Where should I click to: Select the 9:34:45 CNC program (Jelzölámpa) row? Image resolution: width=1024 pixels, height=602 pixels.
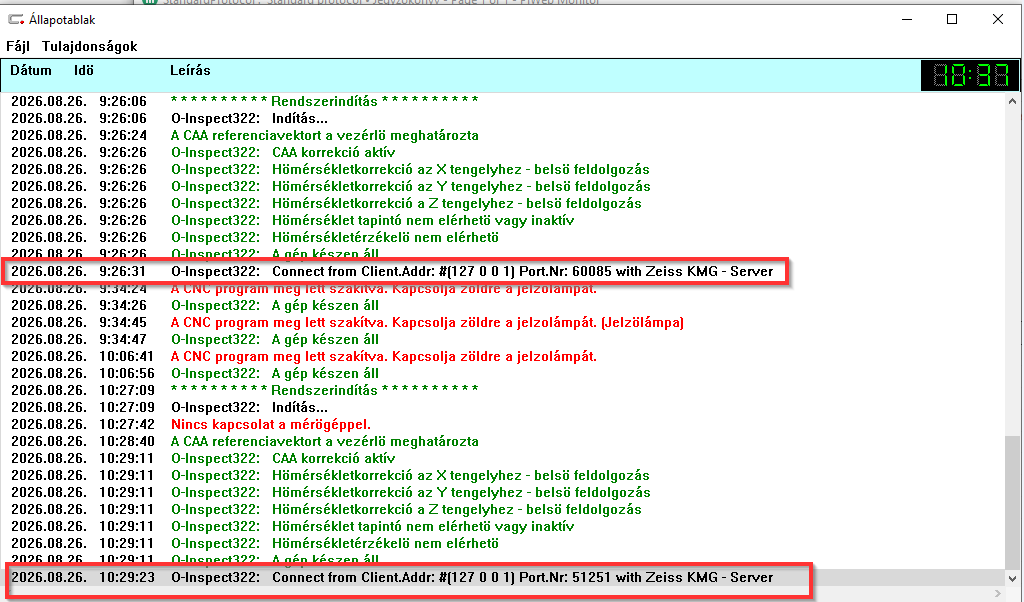503,322
